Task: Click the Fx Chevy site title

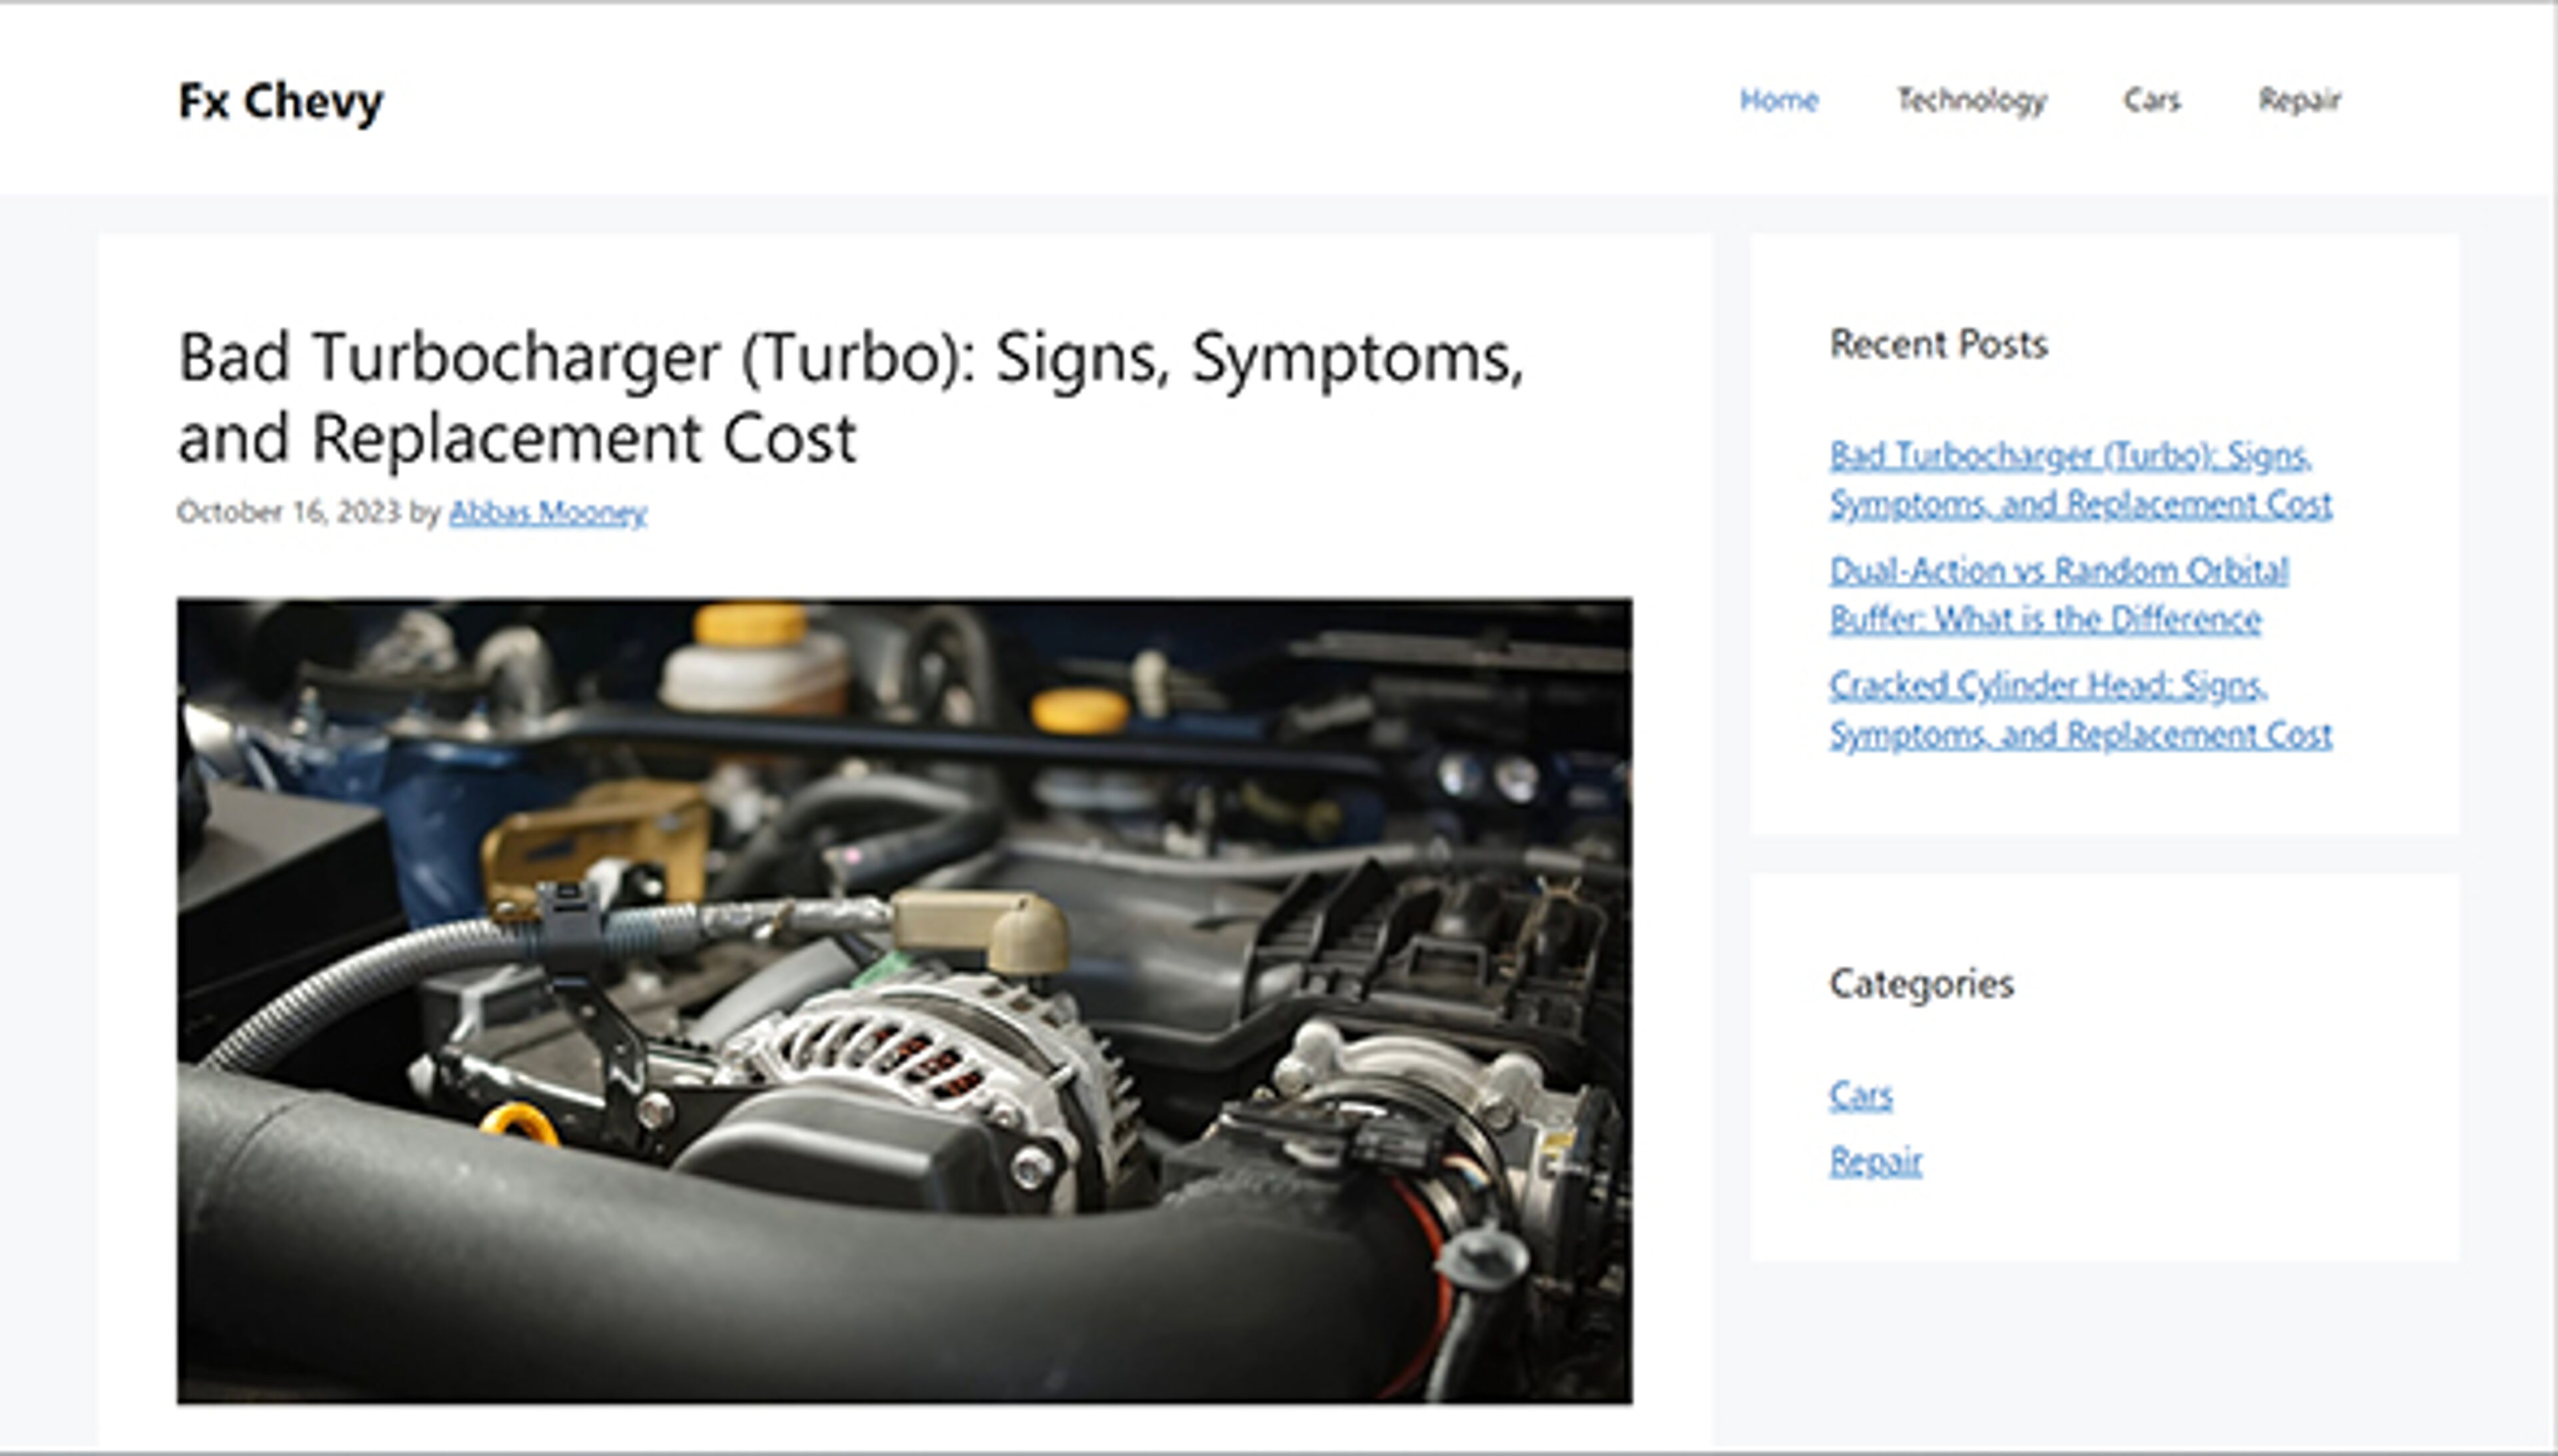Action: [280, 101]
